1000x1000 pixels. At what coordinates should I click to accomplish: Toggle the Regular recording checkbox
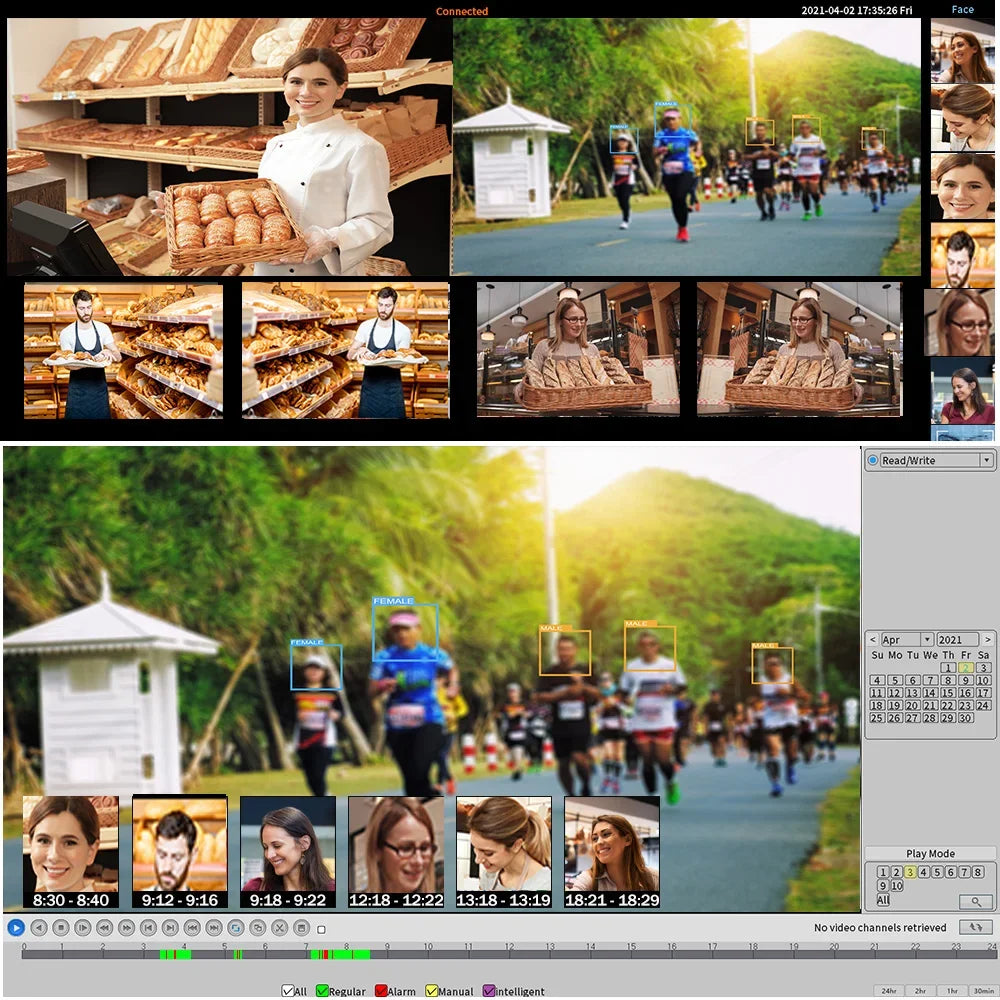point(322,991)
